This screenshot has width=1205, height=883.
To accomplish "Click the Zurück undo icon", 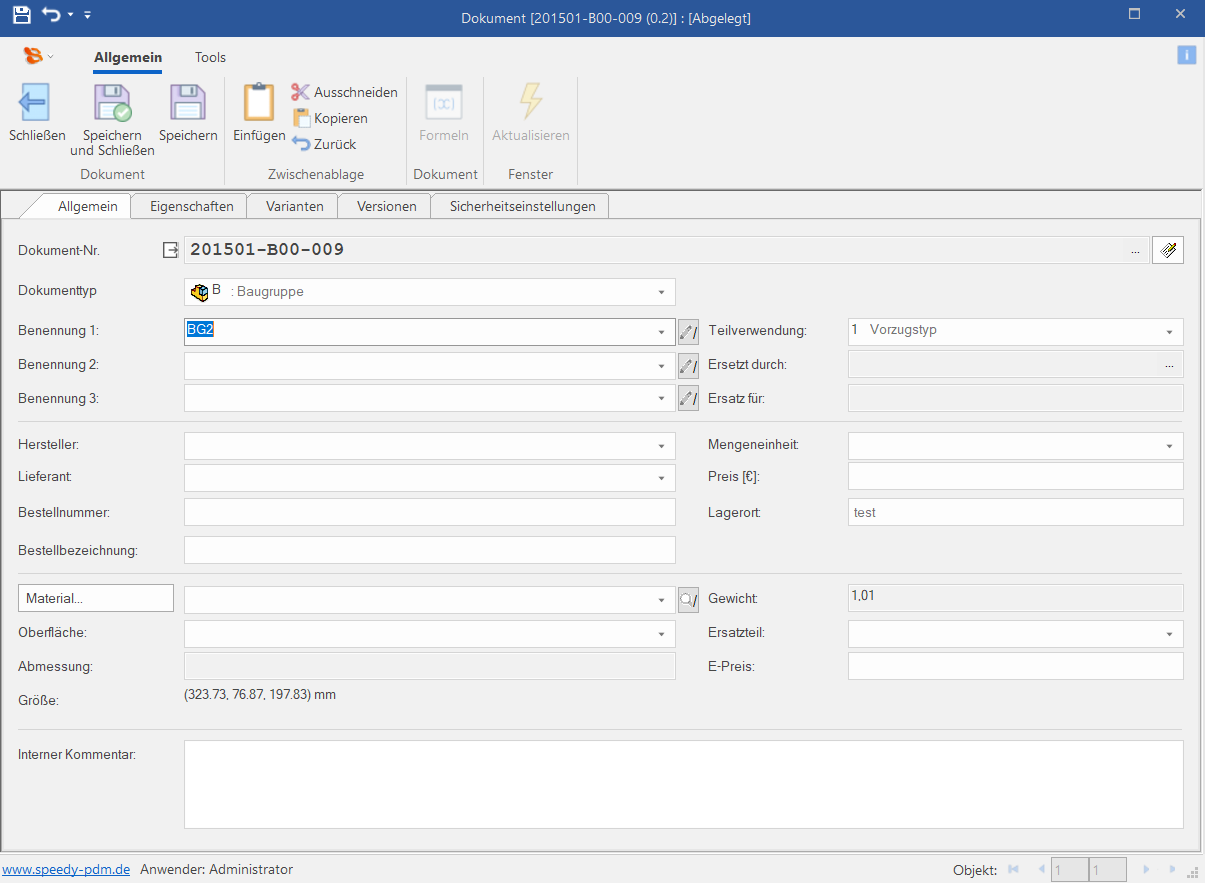I will [300, 144].
